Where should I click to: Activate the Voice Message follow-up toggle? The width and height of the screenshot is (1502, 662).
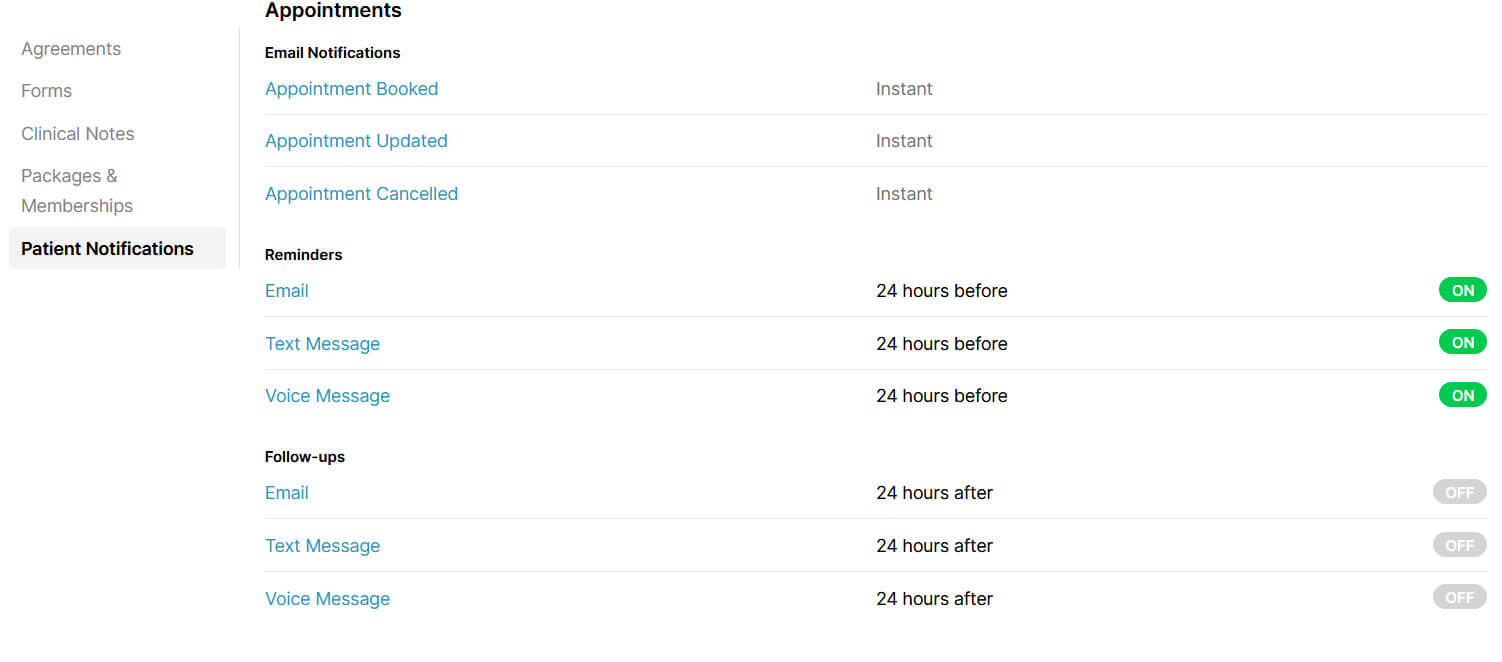1459,597
